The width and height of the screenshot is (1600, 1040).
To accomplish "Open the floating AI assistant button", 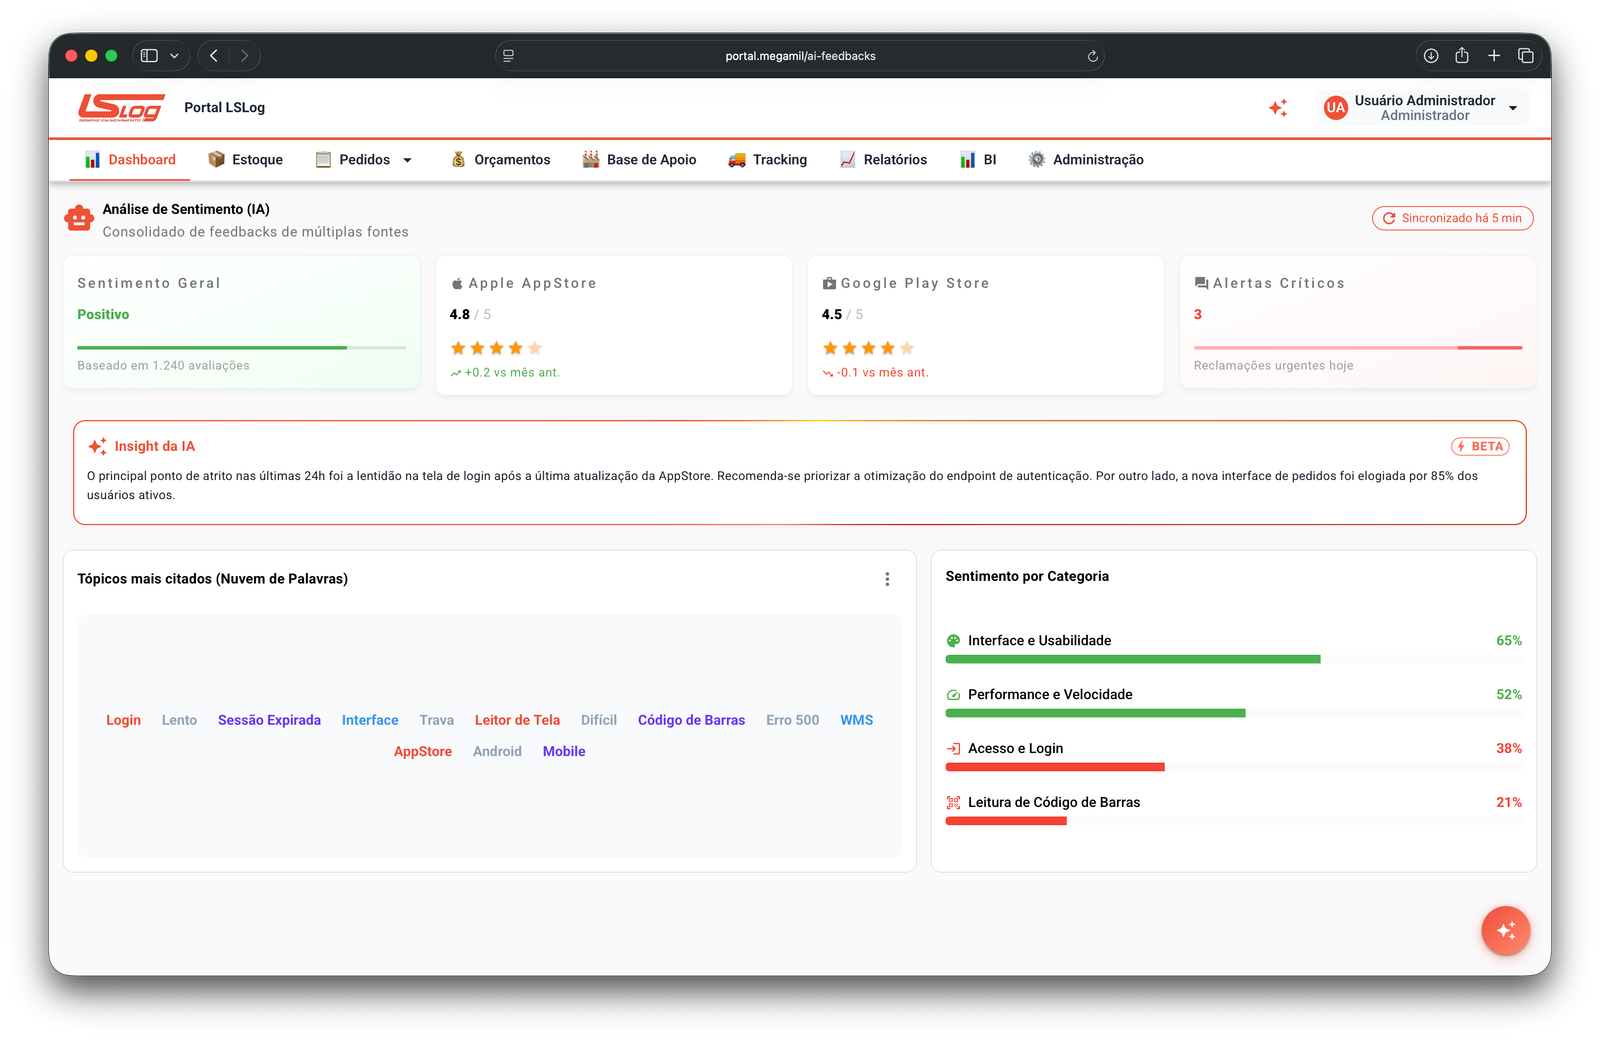I will coord(1505,931).
